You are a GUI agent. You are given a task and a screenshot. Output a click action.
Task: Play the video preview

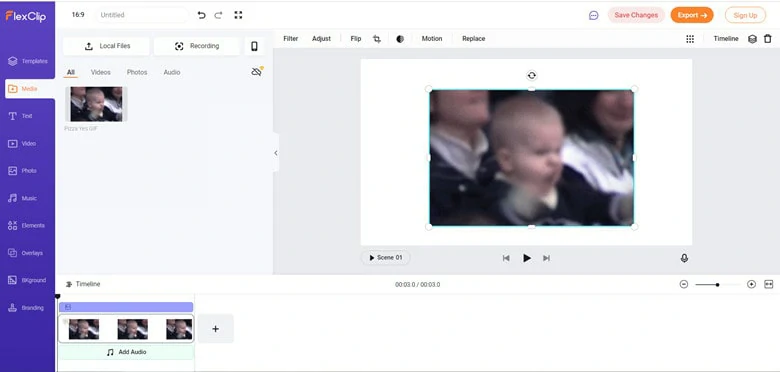(x=527, y=258)
